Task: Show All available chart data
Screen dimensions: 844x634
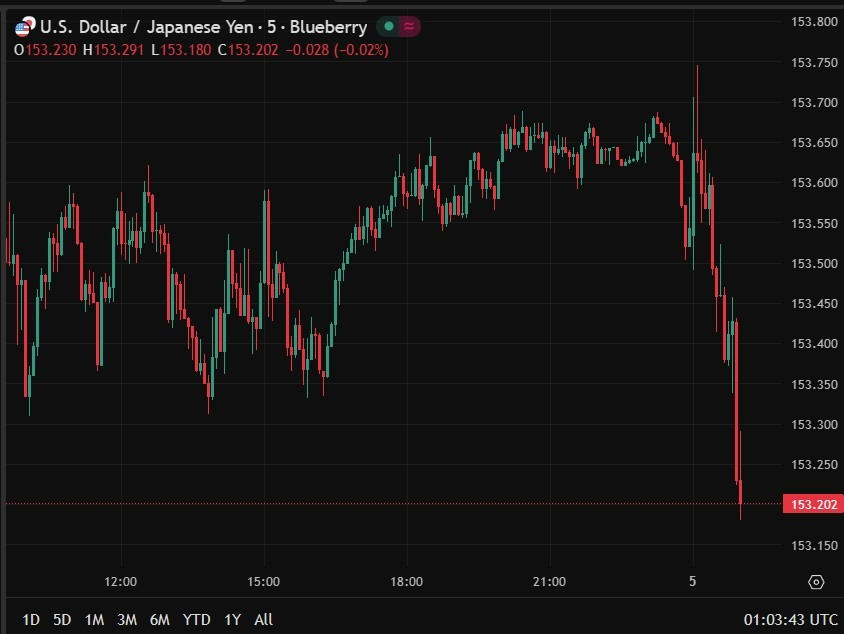Action: click(263, 620)
